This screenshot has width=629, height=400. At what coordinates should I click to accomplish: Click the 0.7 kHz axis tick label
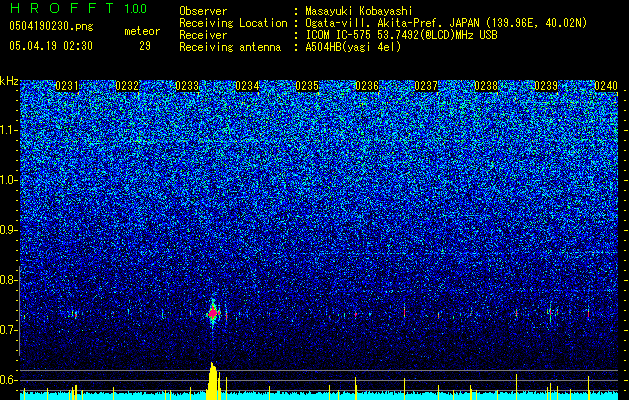click(x=9, y=330)
